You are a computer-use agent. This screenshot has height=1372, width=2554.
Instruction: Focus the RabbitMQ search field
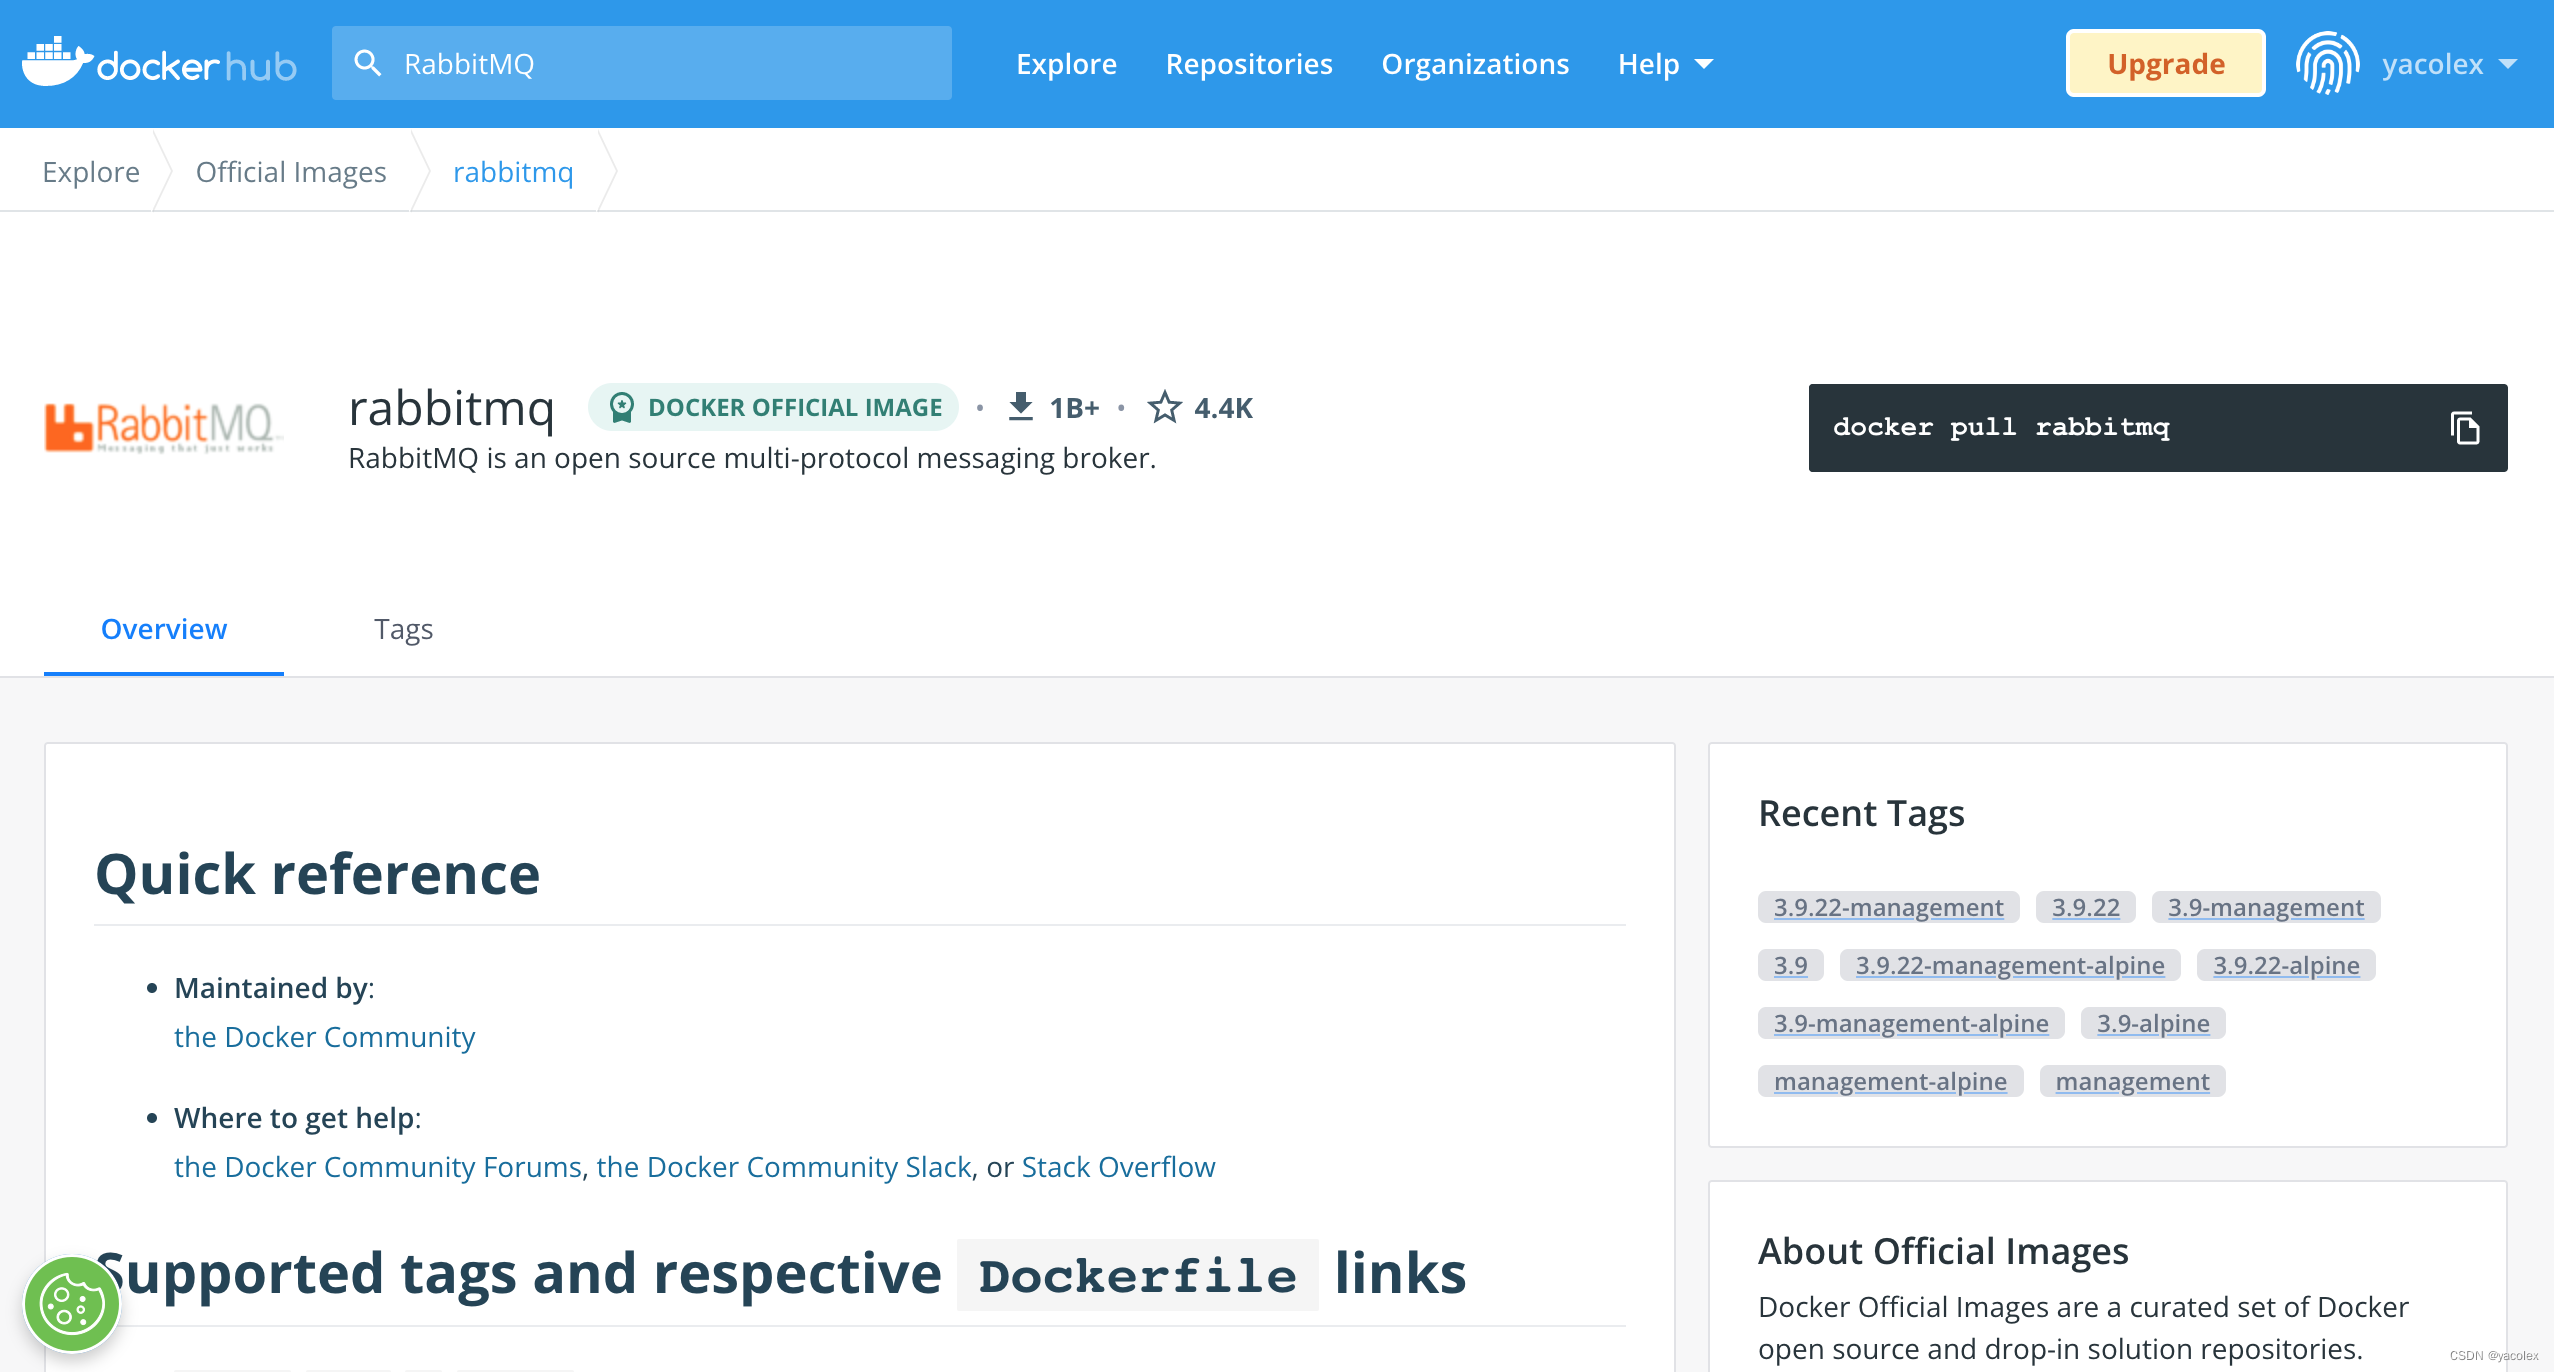tap(642, 63)
